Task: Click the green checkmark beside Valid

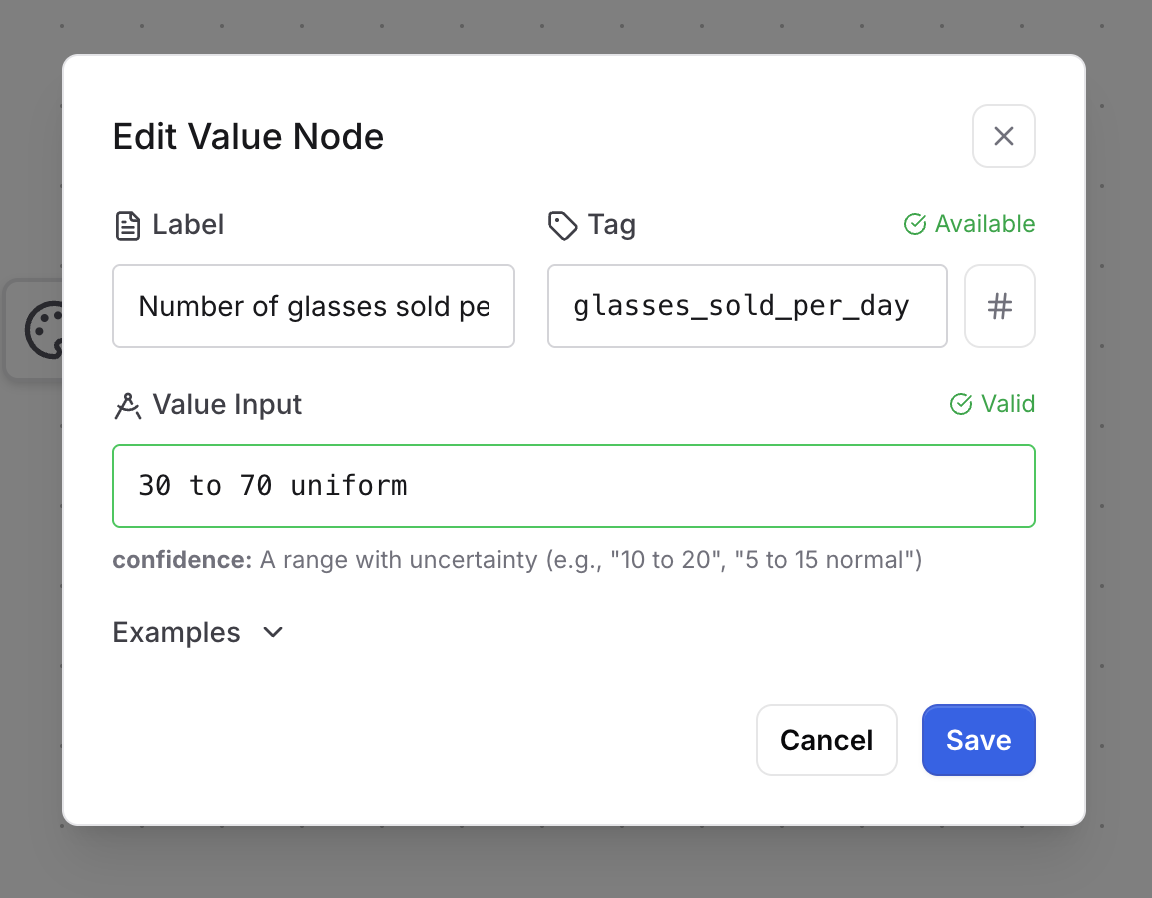Action: 961,404
